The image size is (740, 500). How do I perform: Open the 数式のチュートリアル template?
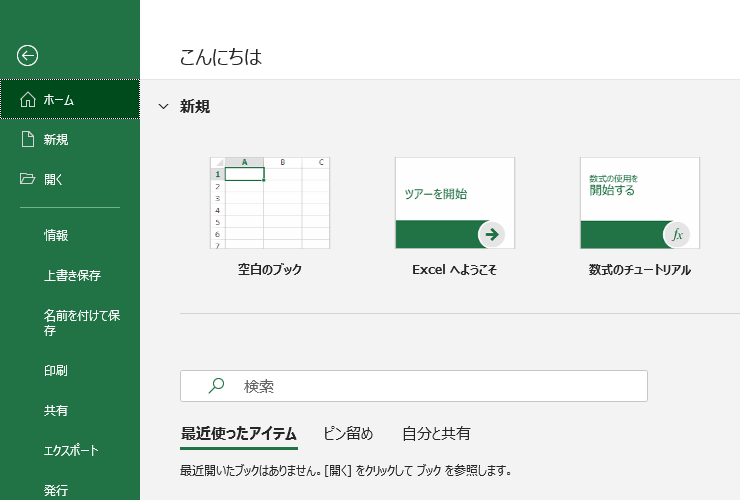coord(640,203)
